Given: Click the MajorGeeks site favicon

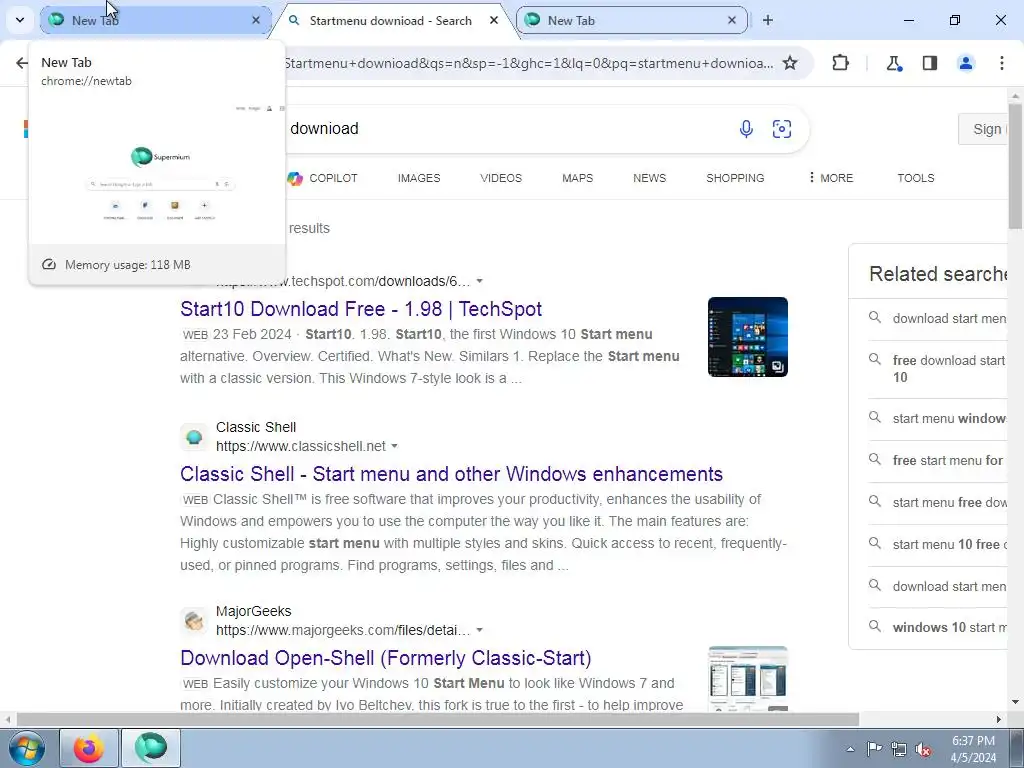Looking at the screenshot, I should coord(194,620).
